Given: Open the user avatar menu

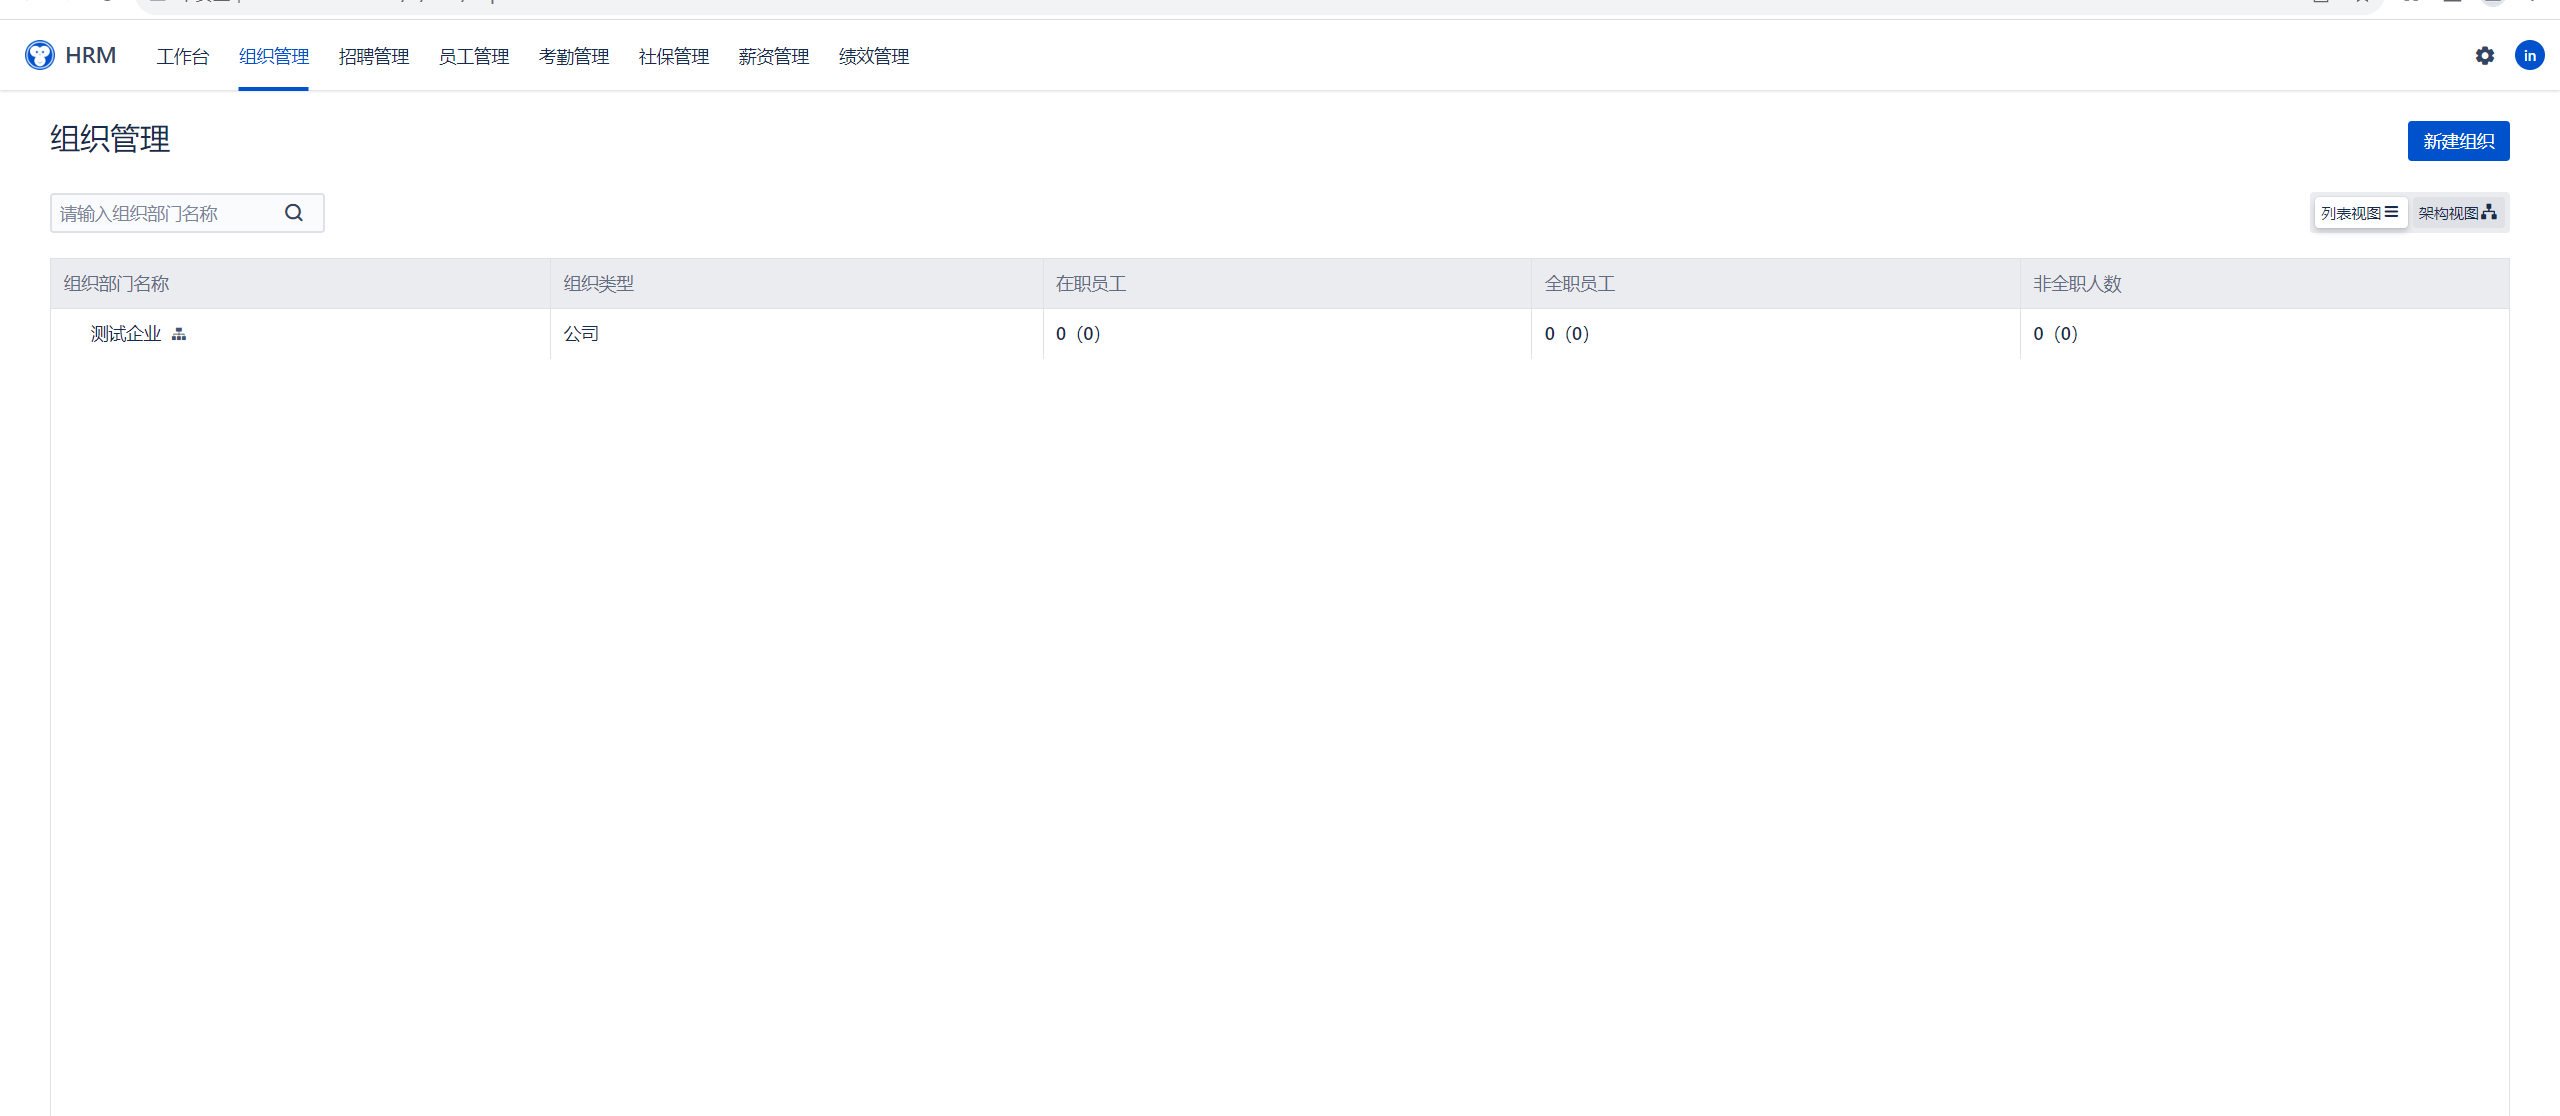Looking at the screenshot, I should [x=2529, y=56].
